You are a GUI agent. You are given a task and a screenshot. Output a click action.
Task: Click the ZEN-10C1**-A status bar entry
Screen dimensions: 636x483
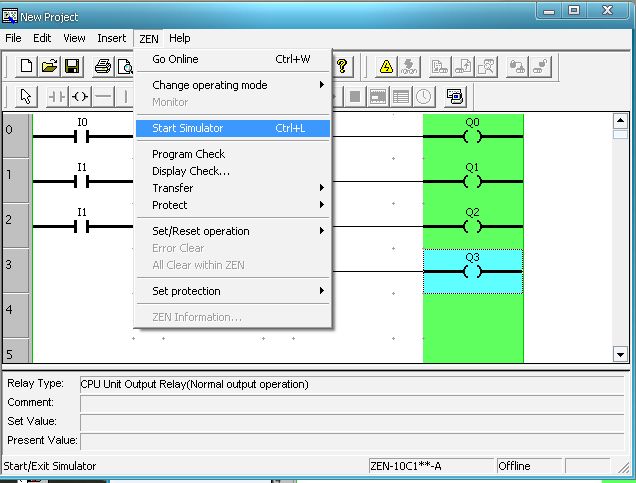tap(431, 466)
